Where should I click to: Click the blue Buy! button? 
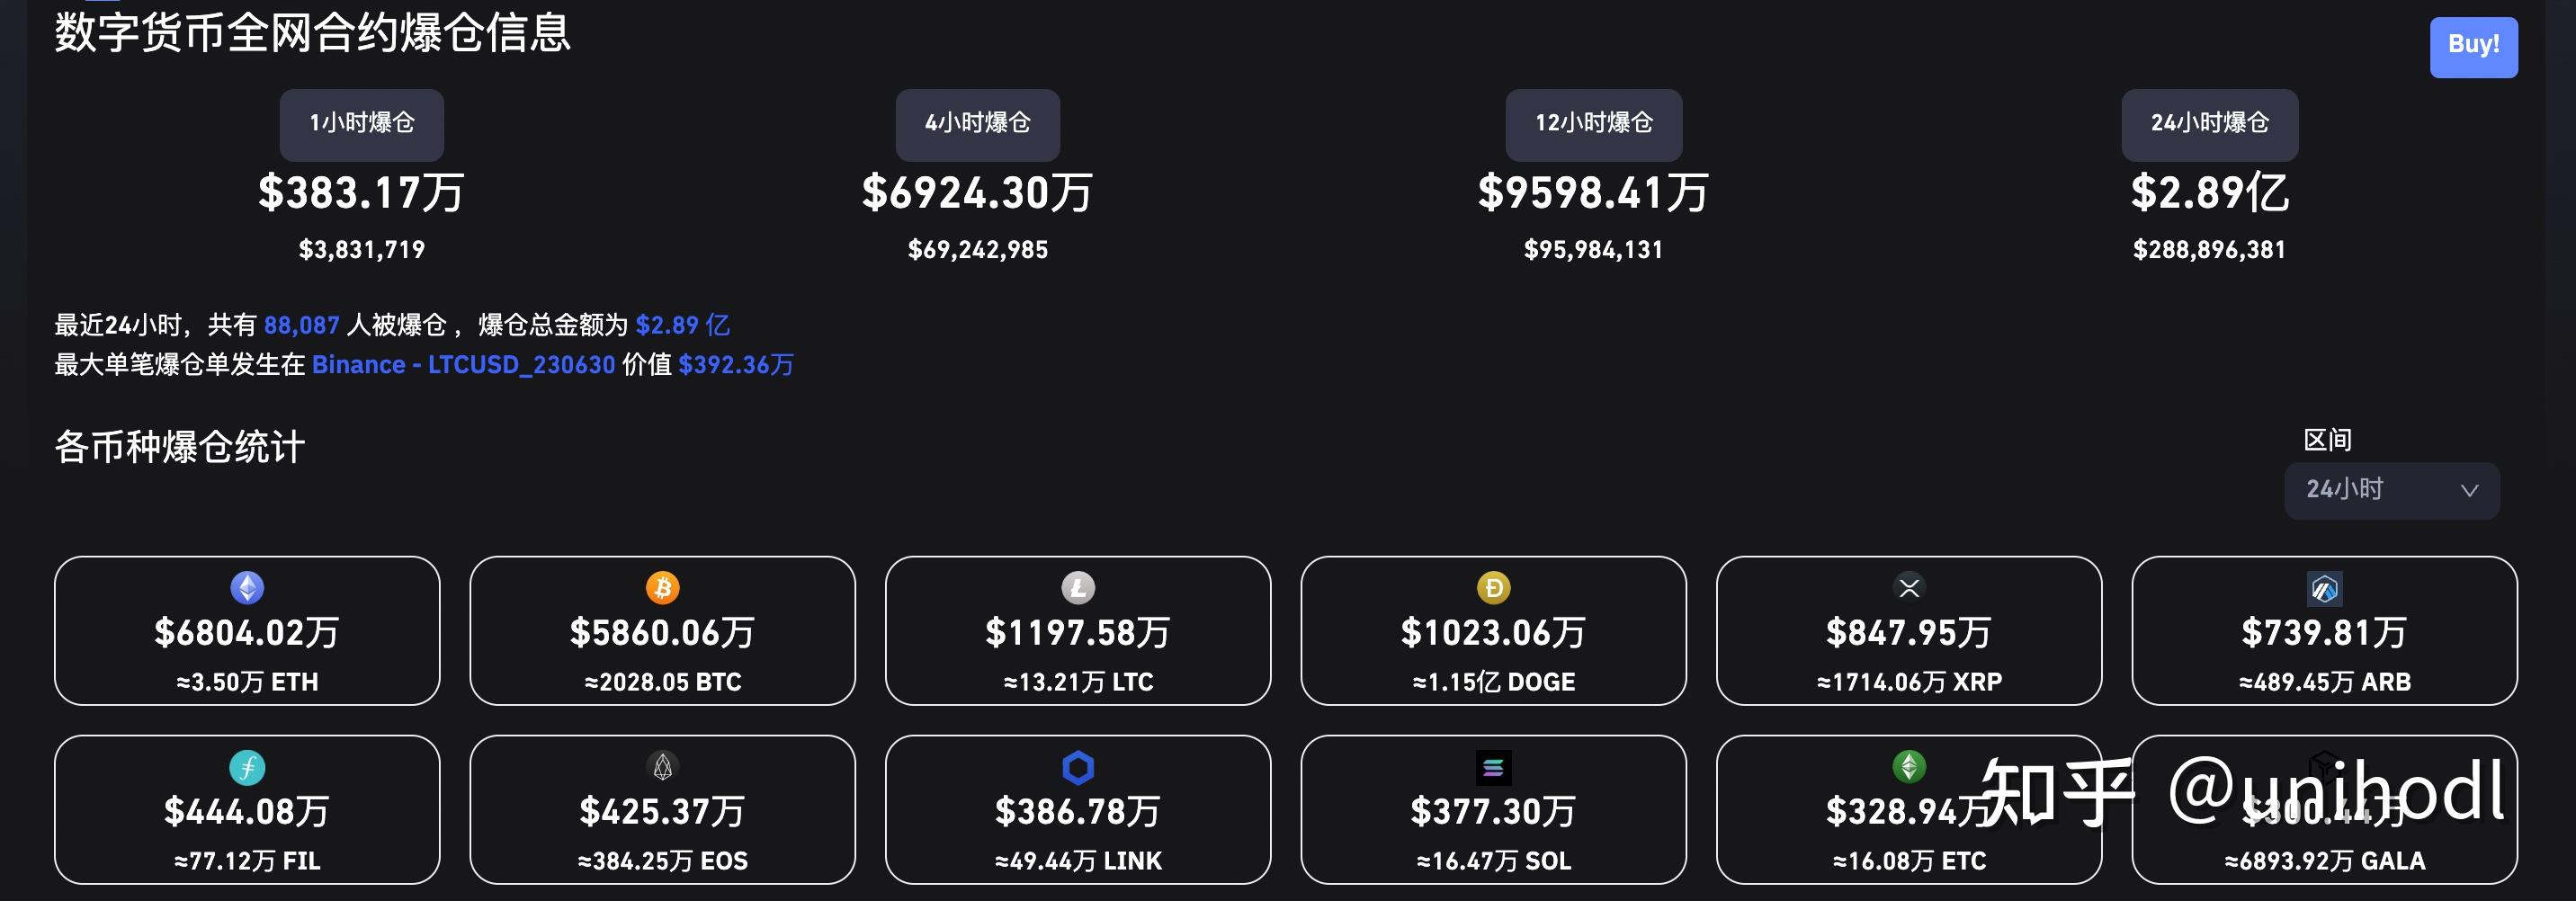[x=2473, y=46]
